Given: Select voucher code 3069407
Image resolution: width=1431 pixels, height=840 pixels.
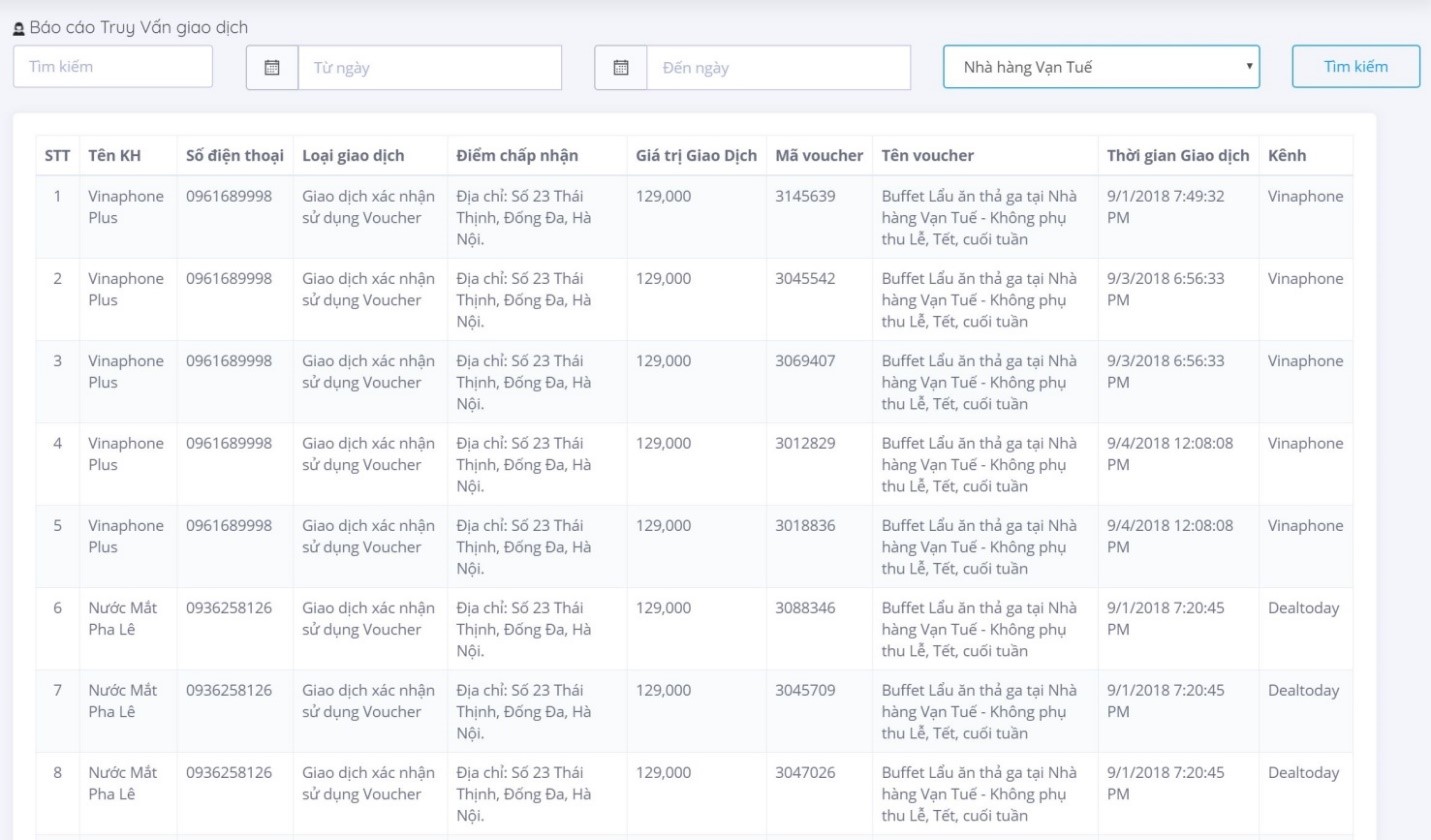Looking at the screenshot, I should point(805,360).
